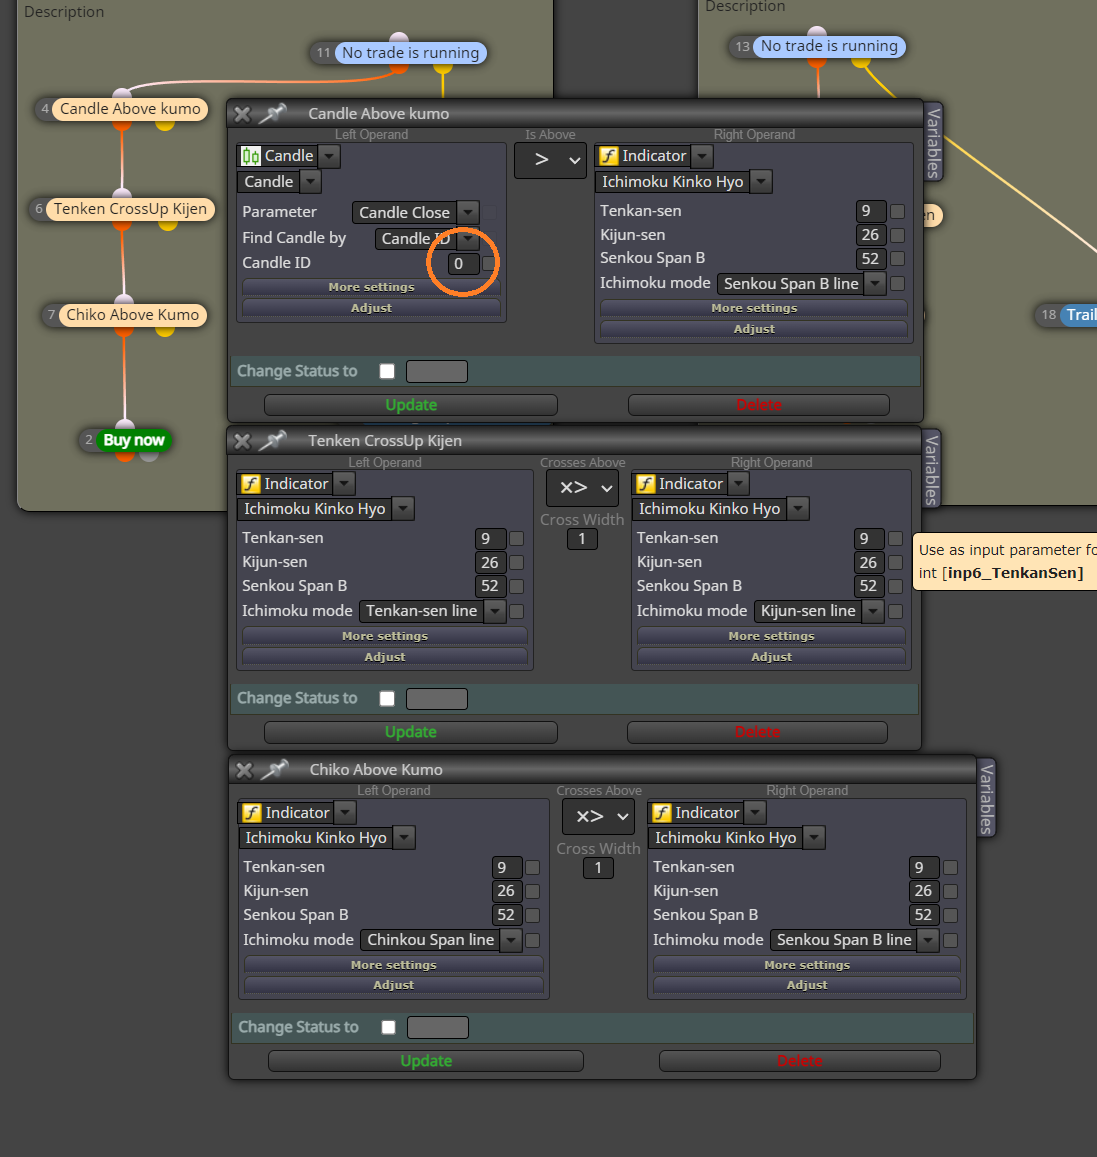The height and width of the screenshot is (1157, 1097).
Task: Click Update in Chiko Above Kumo panel
Action: (426, 1061)
